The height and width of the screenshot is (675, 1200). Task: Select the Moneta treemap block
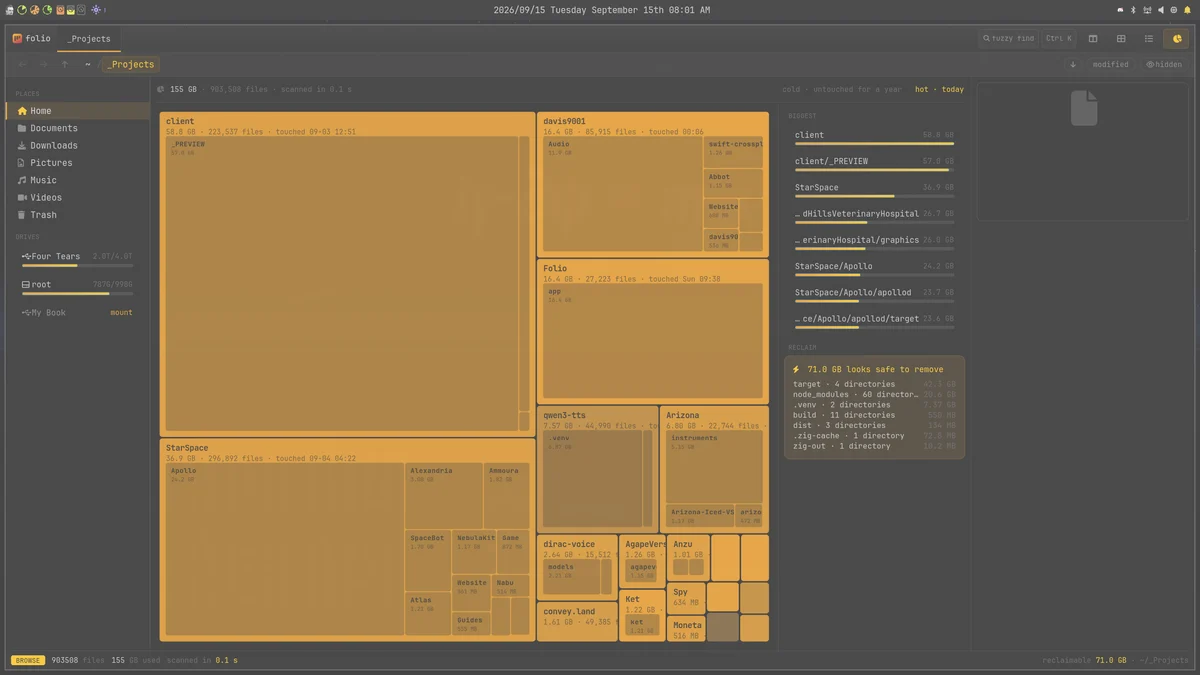point(686,628)
